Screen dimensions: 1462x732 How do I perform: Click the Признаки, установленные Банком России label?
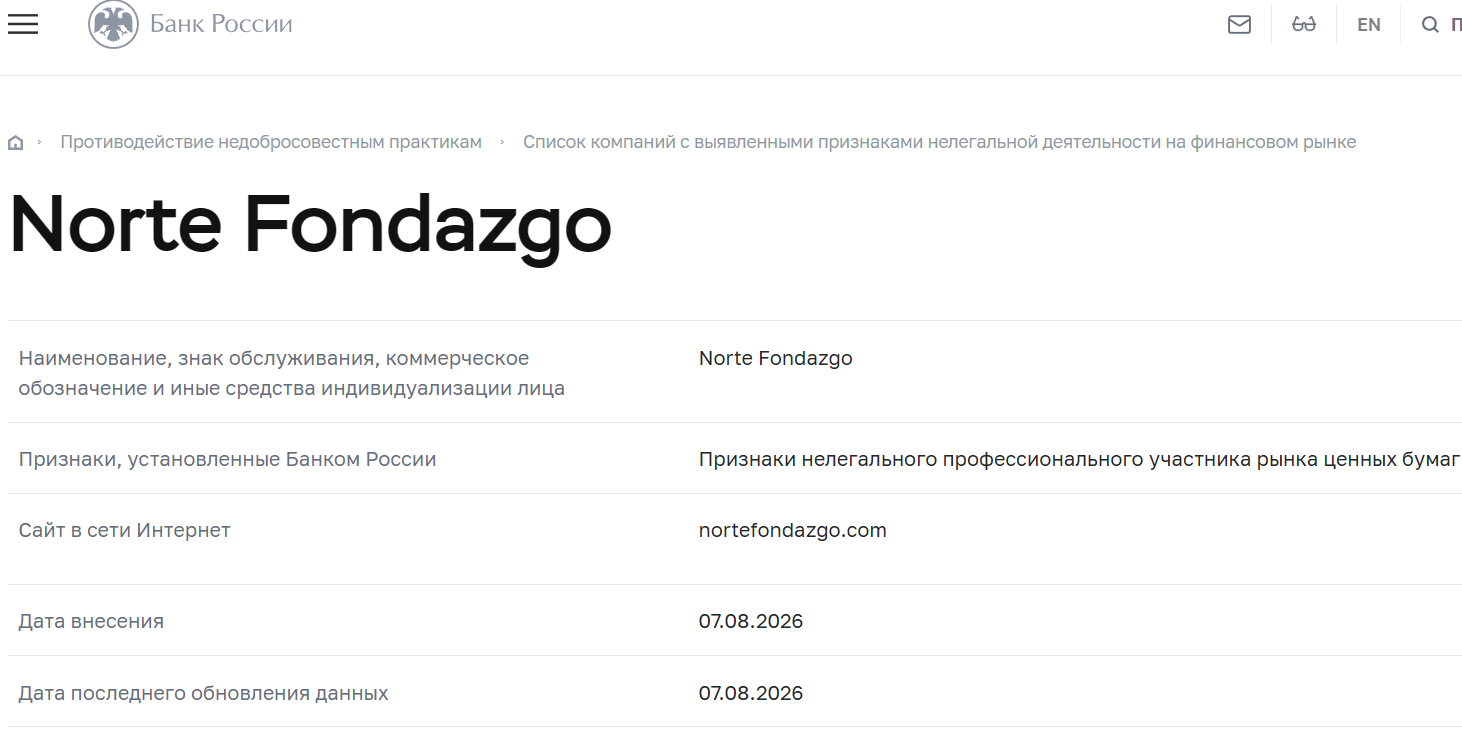pyautogui.click(x=227, y=459)
